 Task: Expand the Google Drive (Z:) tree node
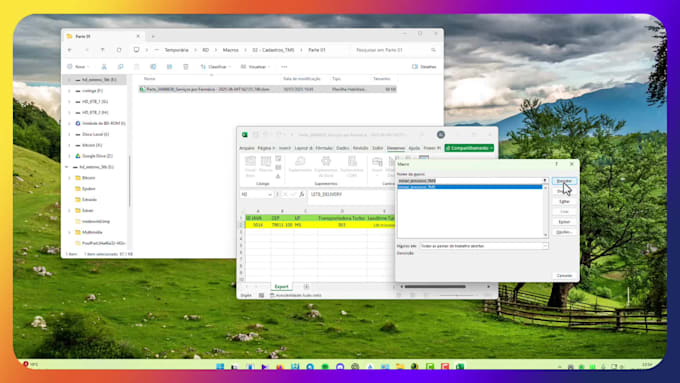coord(69,156)
